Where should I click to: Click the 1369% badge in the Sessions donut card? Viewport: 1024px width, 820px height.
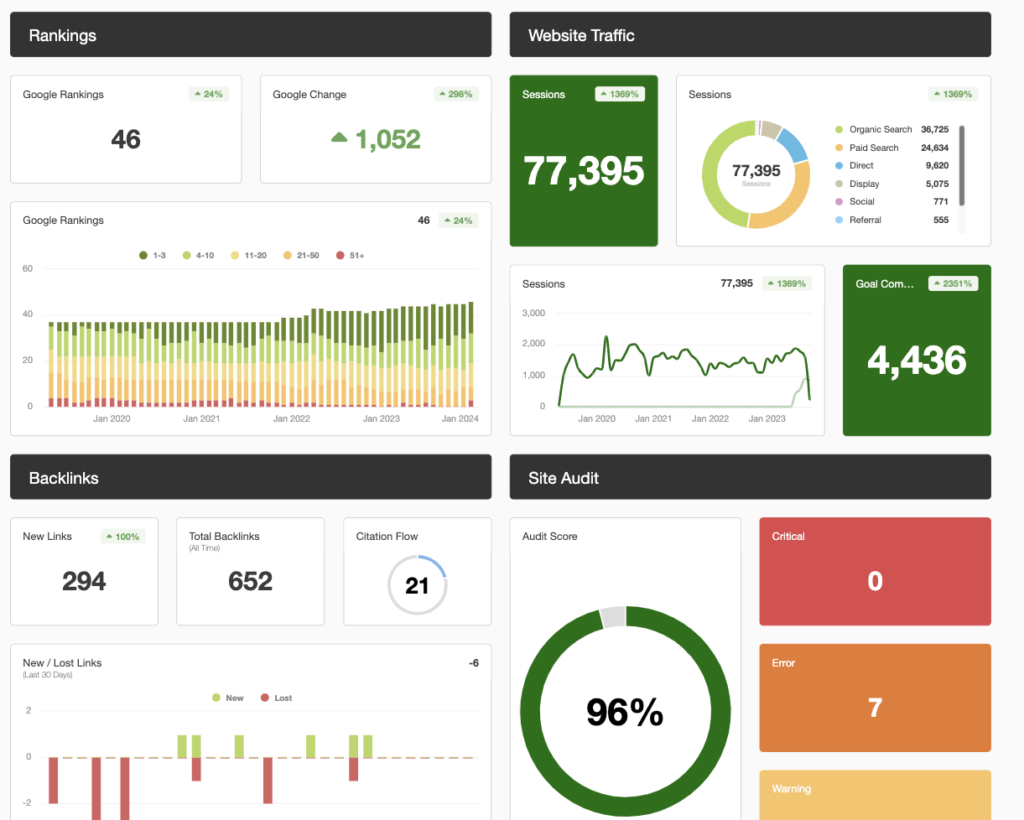[952, 94]
